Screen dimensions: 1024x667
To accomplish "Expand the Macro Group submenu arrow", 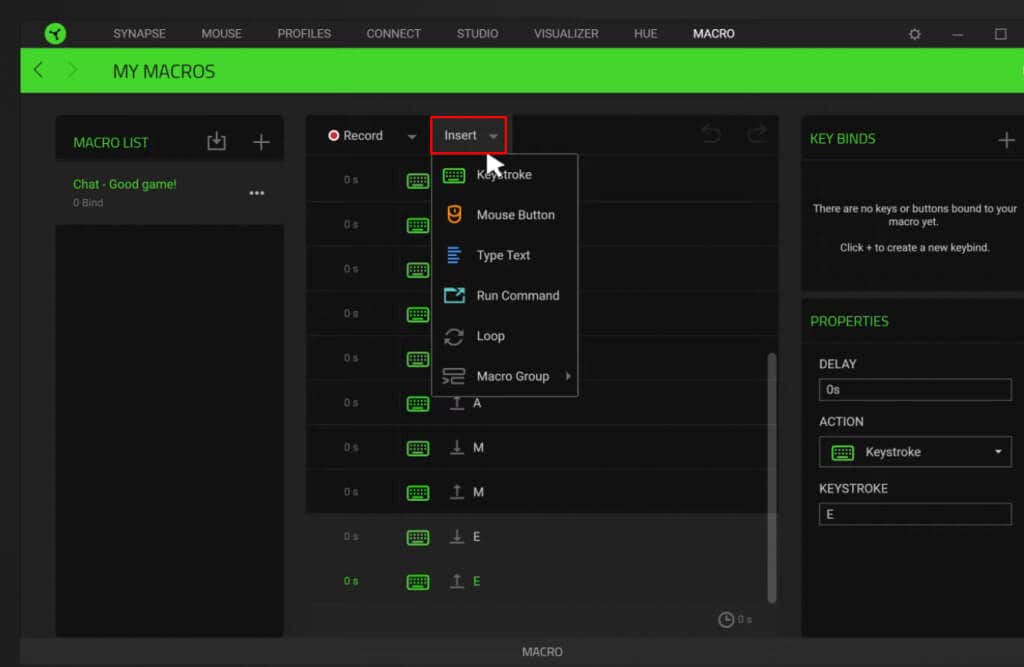I will click(x=568, y=376).
